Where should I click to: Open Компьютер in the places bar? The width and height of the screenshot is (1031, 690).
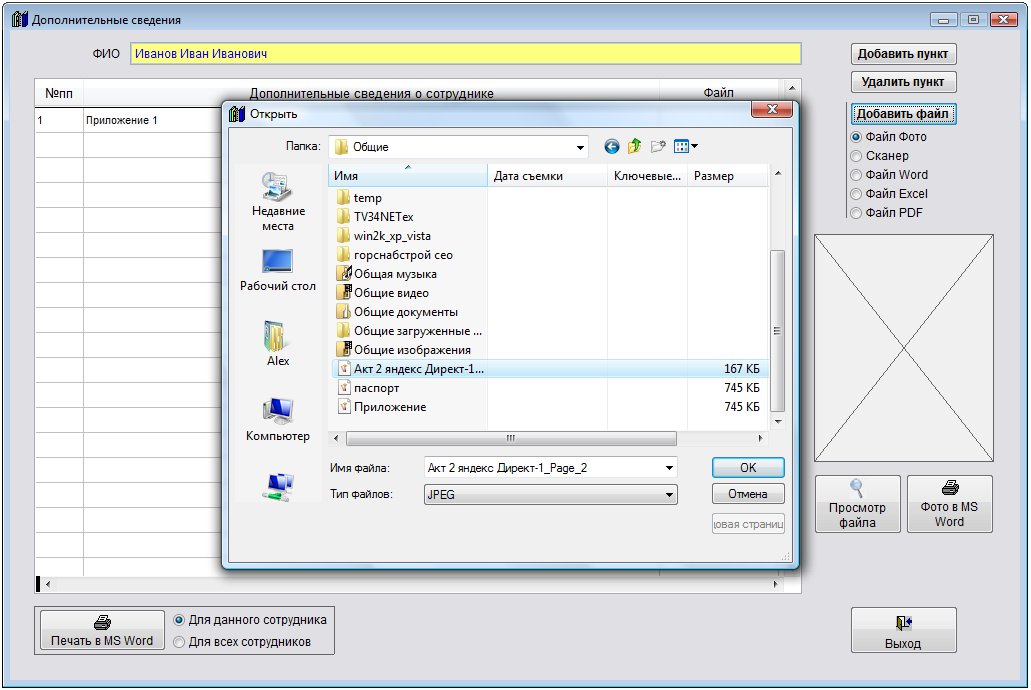click(278, 418)
